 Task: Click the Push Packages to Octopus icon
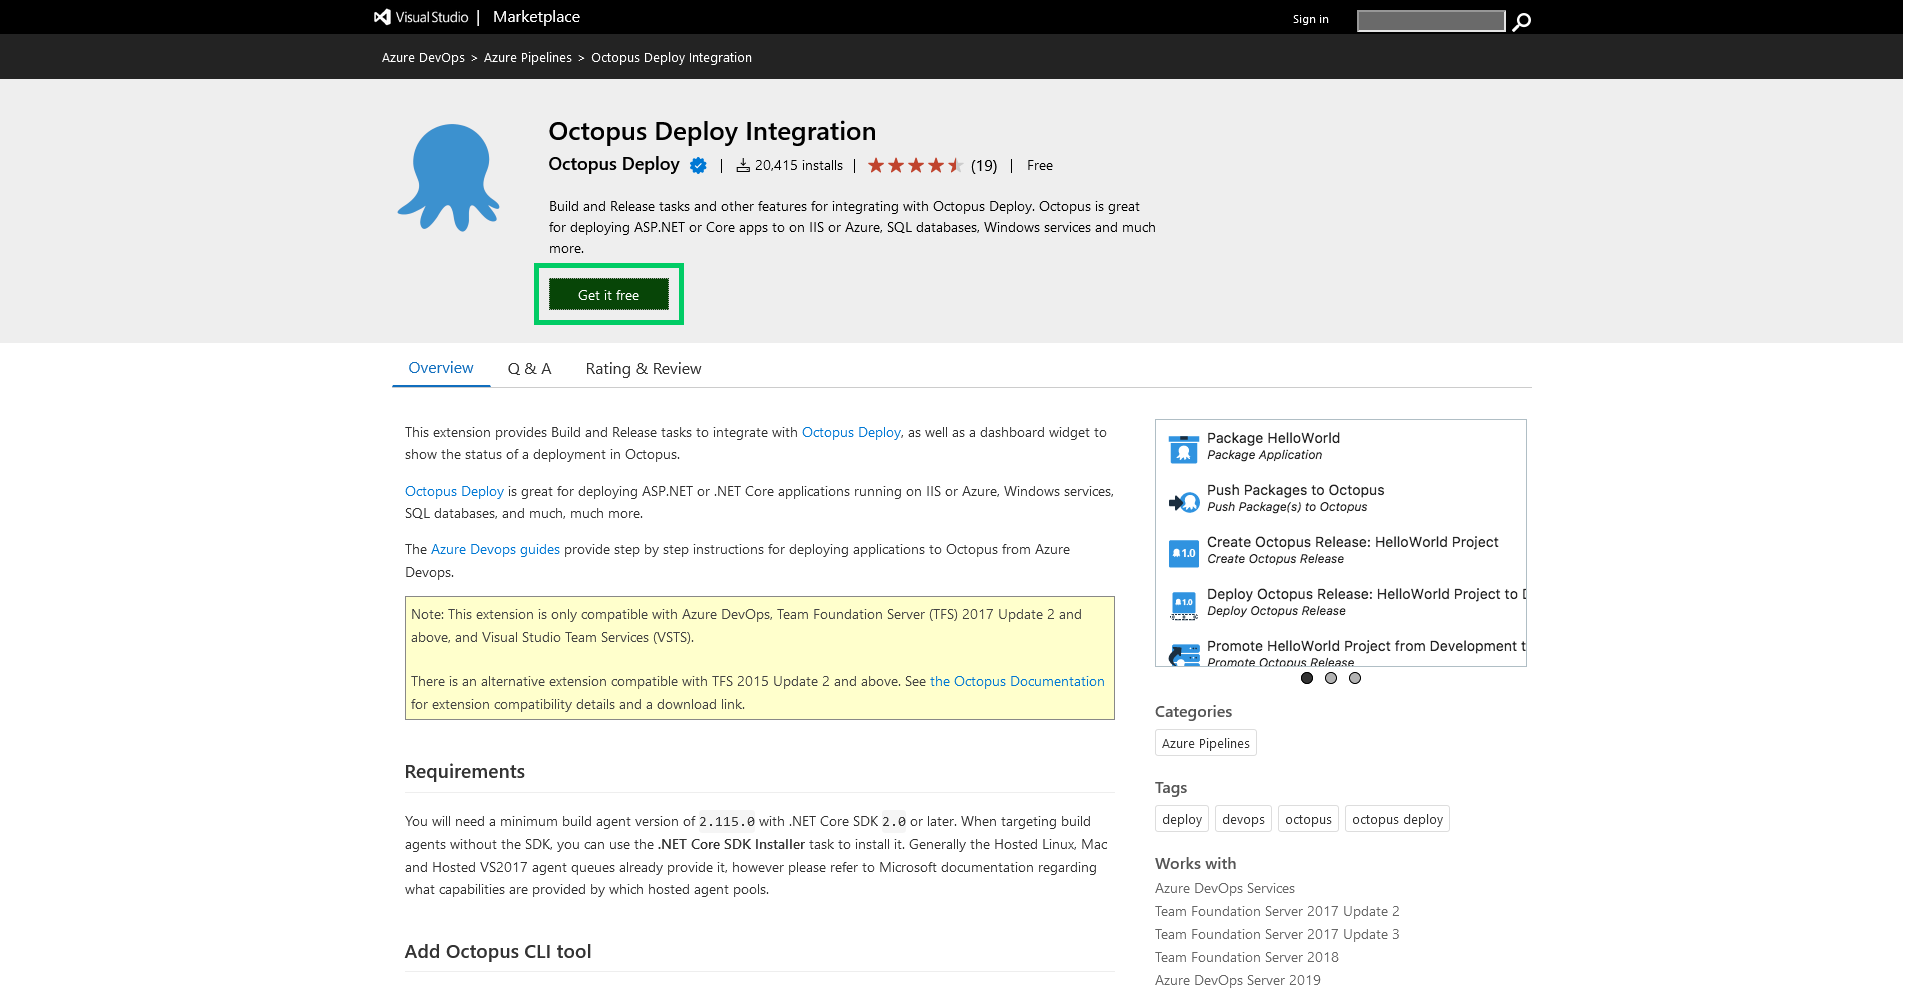click(x=1184, y=501)
